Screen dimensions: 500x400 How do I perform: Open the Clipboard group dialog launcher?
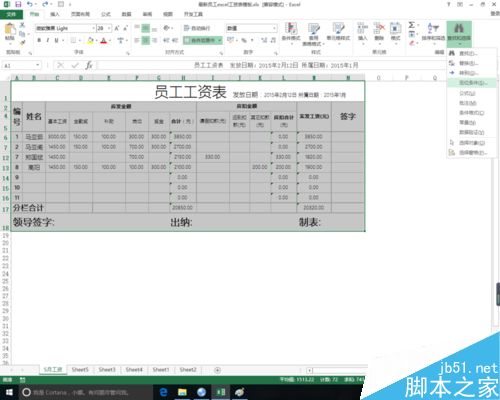(x=30, y=53)
